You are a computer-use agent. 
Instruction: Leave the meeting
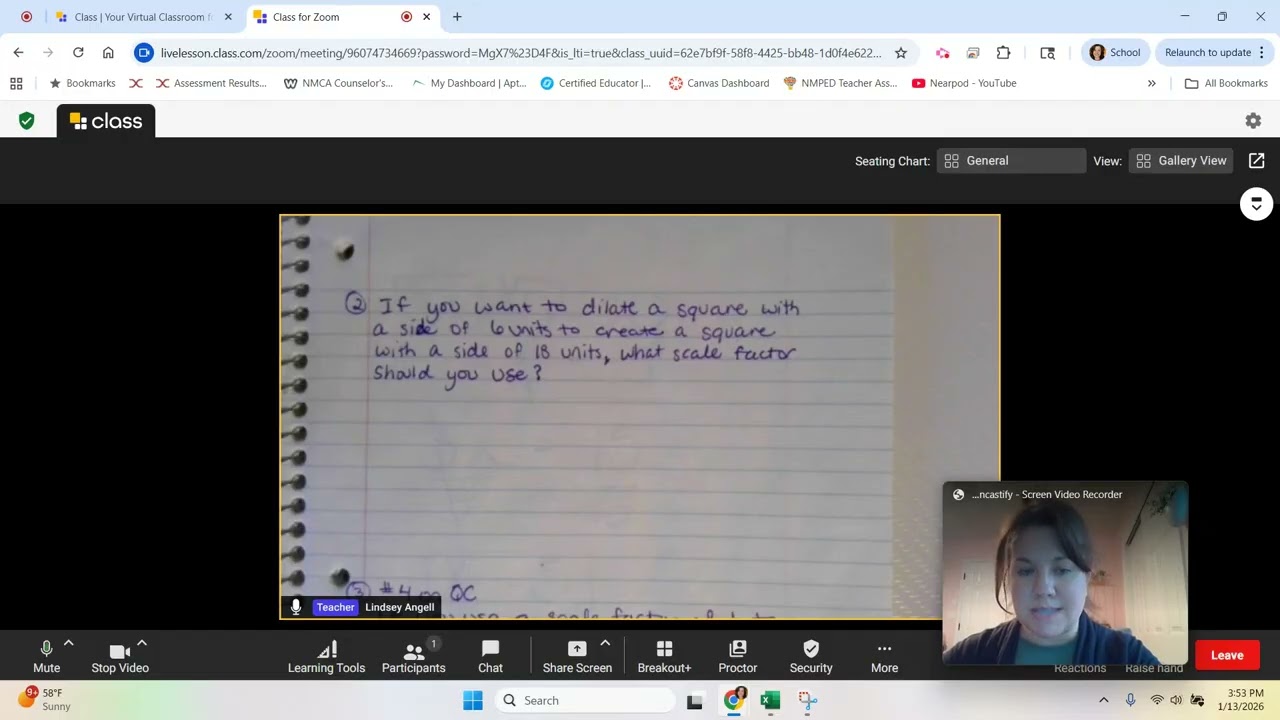[x=1227, y=656]
